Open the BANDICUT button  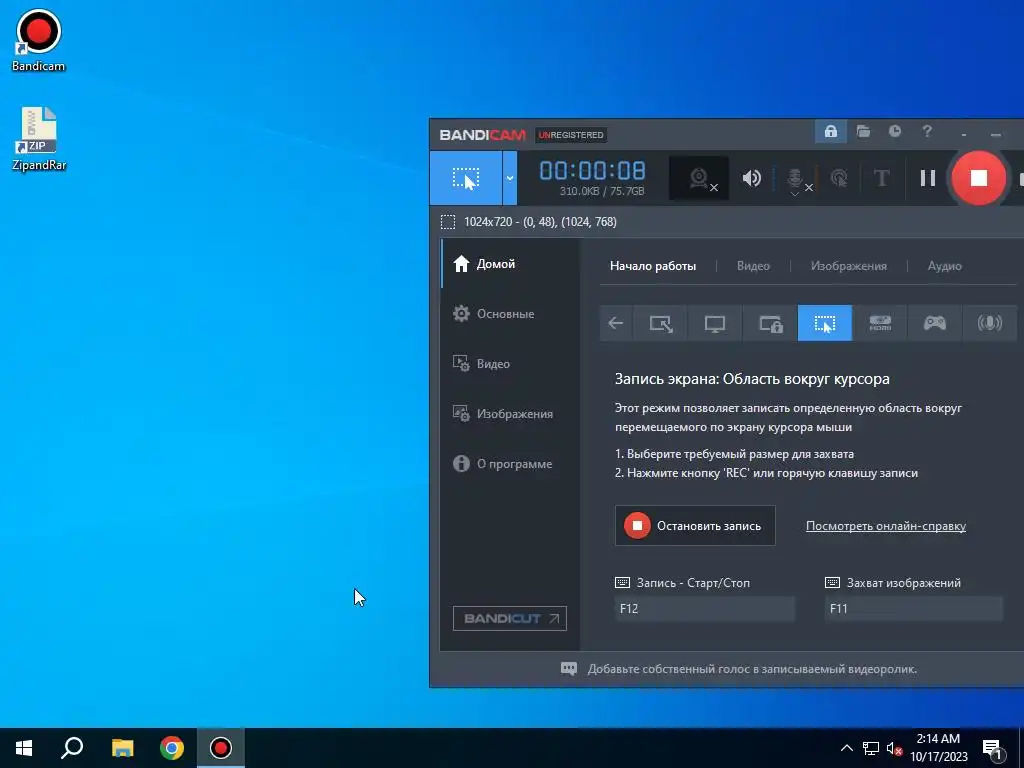509,618
